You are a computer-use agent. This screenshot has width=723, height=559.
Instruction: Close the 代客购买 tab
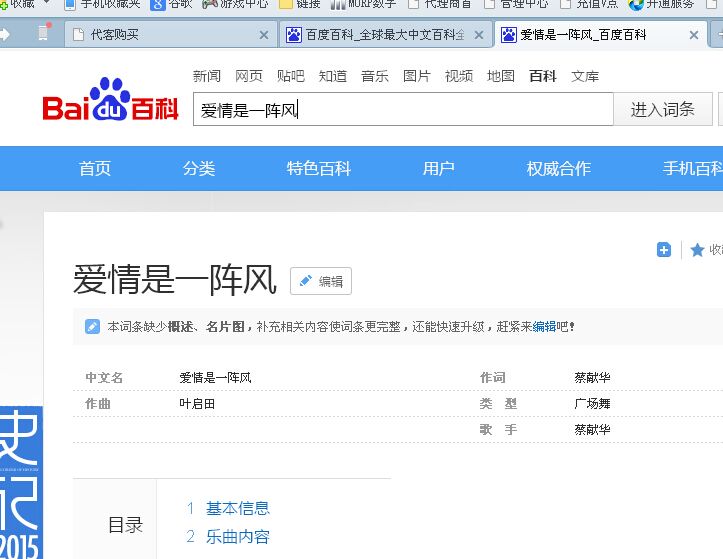264,35
